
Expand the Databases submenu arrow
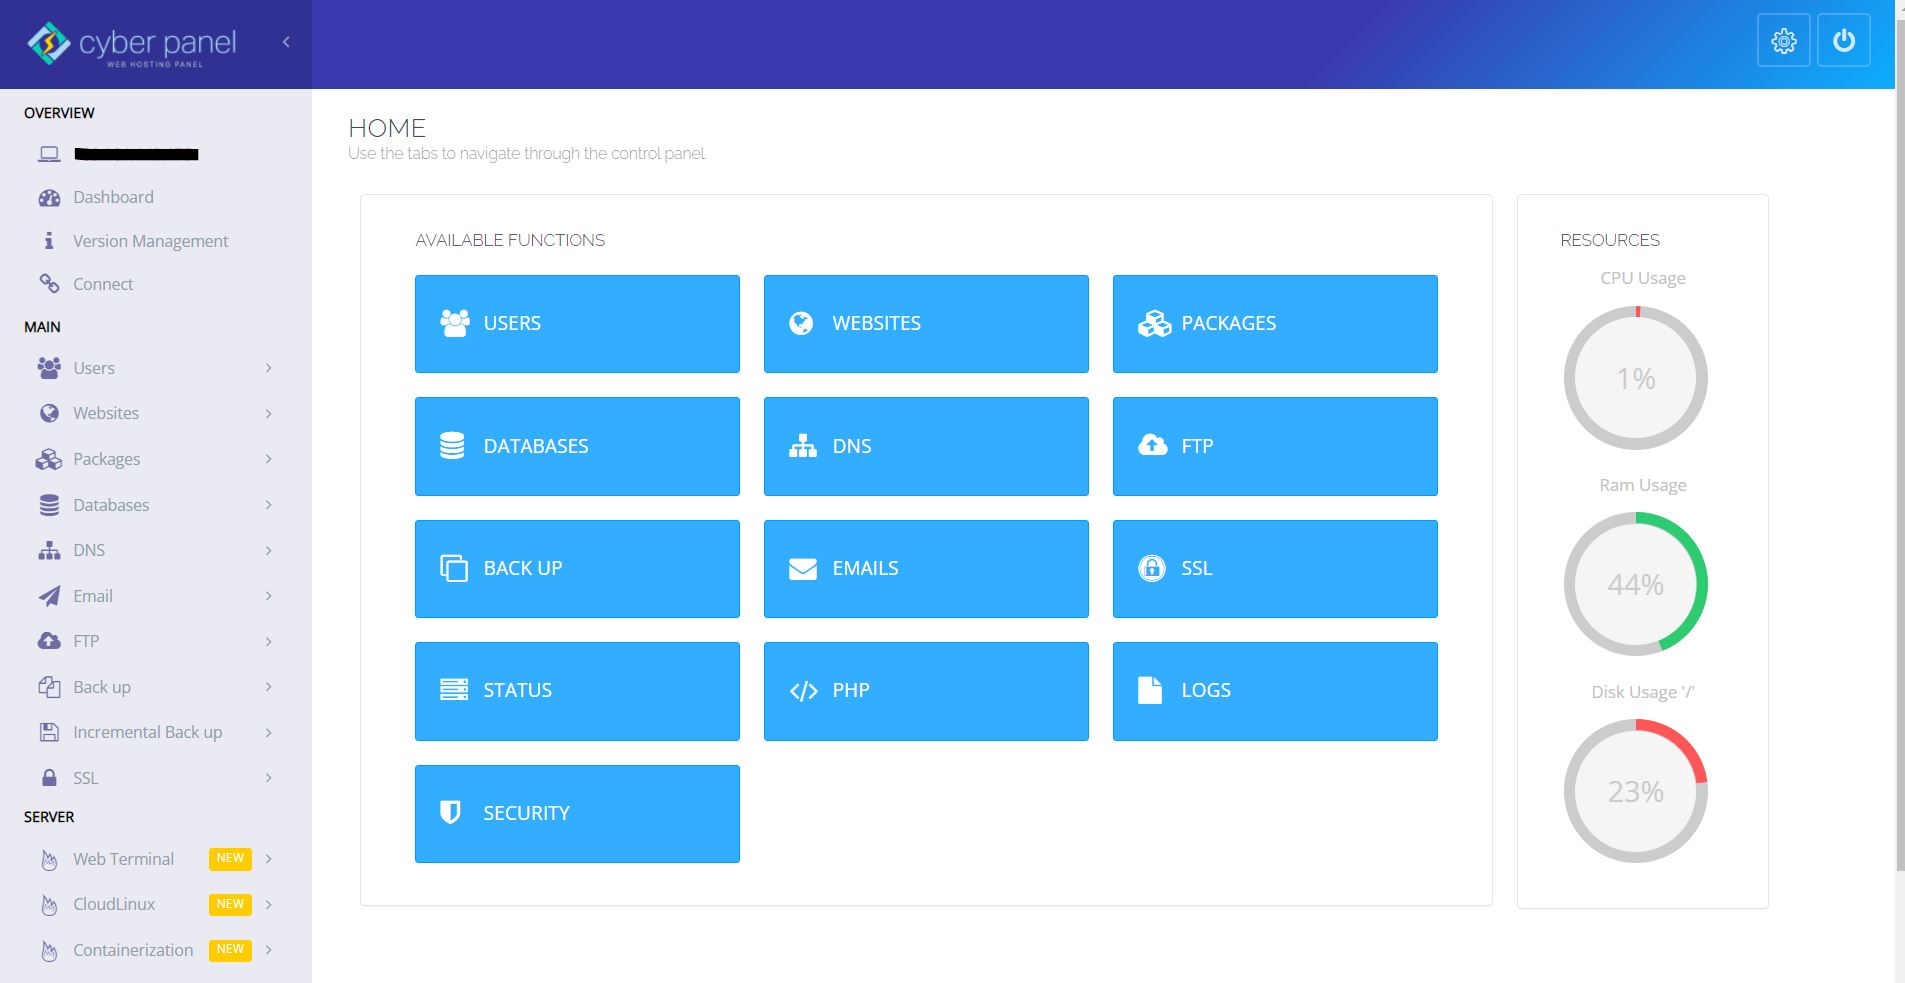(x=268, y=505)
